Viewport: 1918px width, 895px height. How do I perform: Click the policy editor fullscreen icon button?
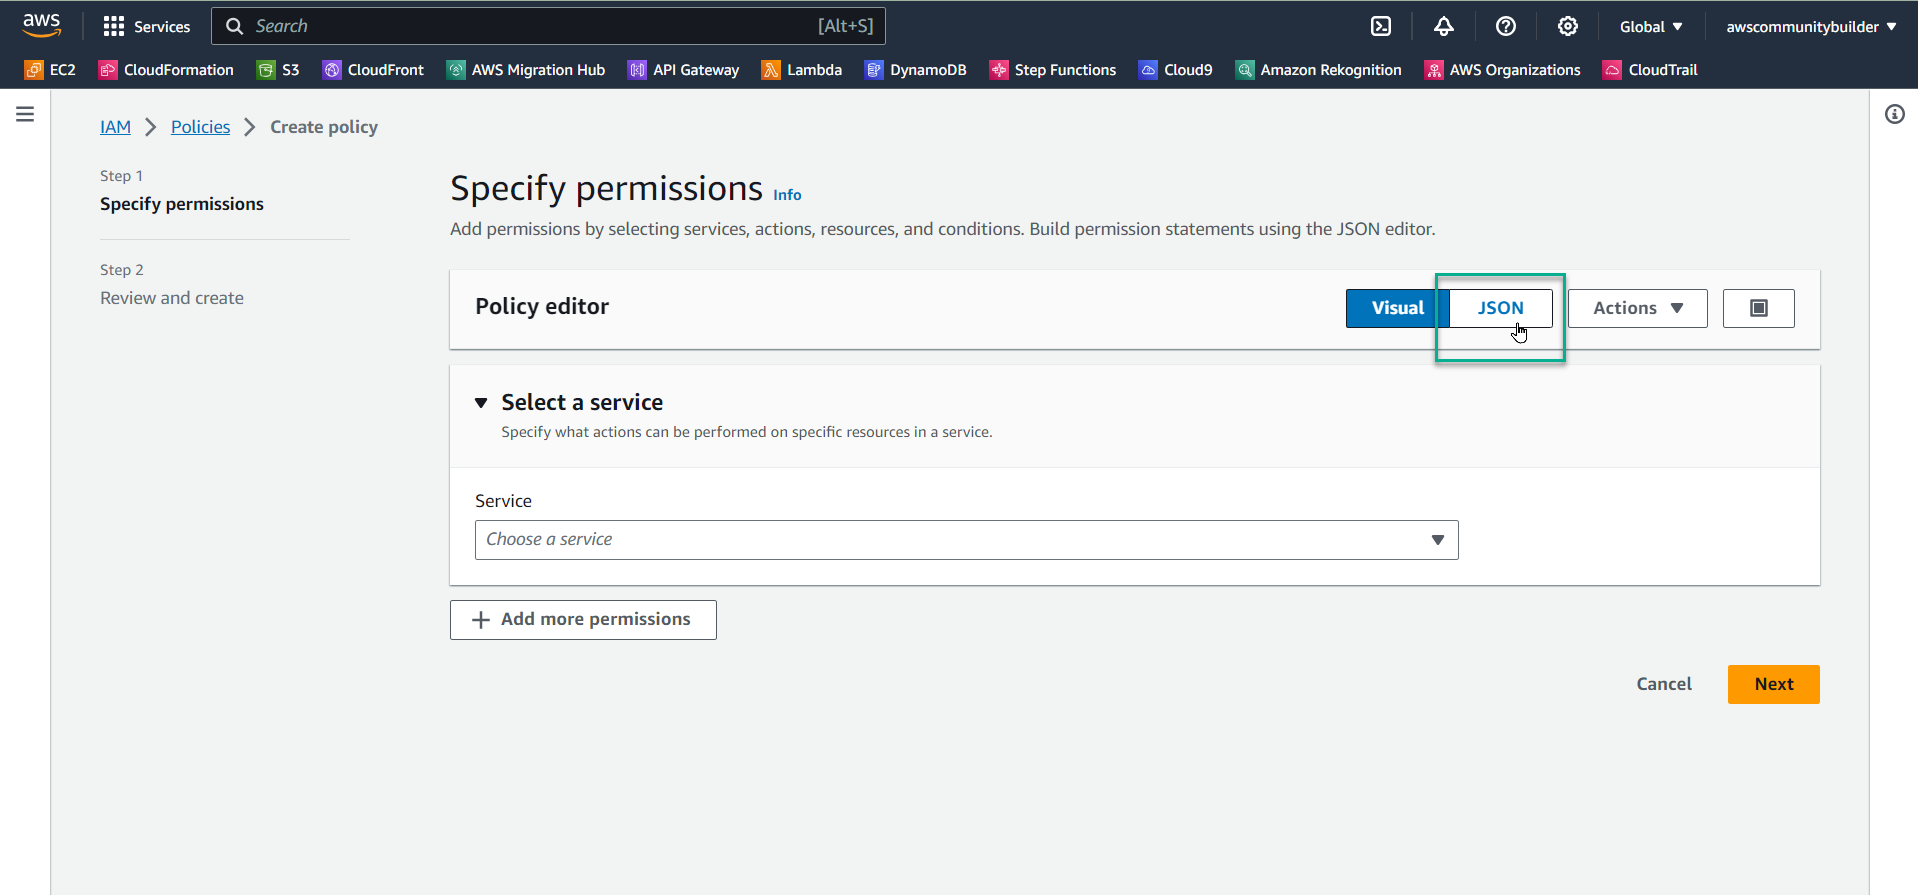[1759, 308]
